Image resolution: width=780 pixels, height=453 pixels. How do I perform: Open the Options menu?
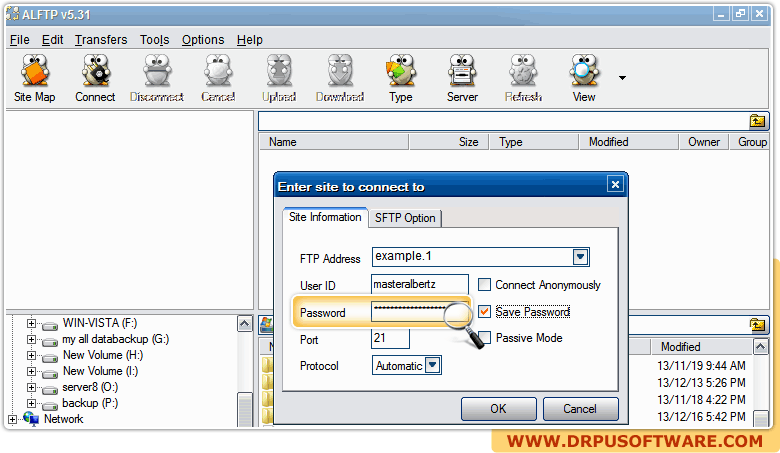pos(203,40)
